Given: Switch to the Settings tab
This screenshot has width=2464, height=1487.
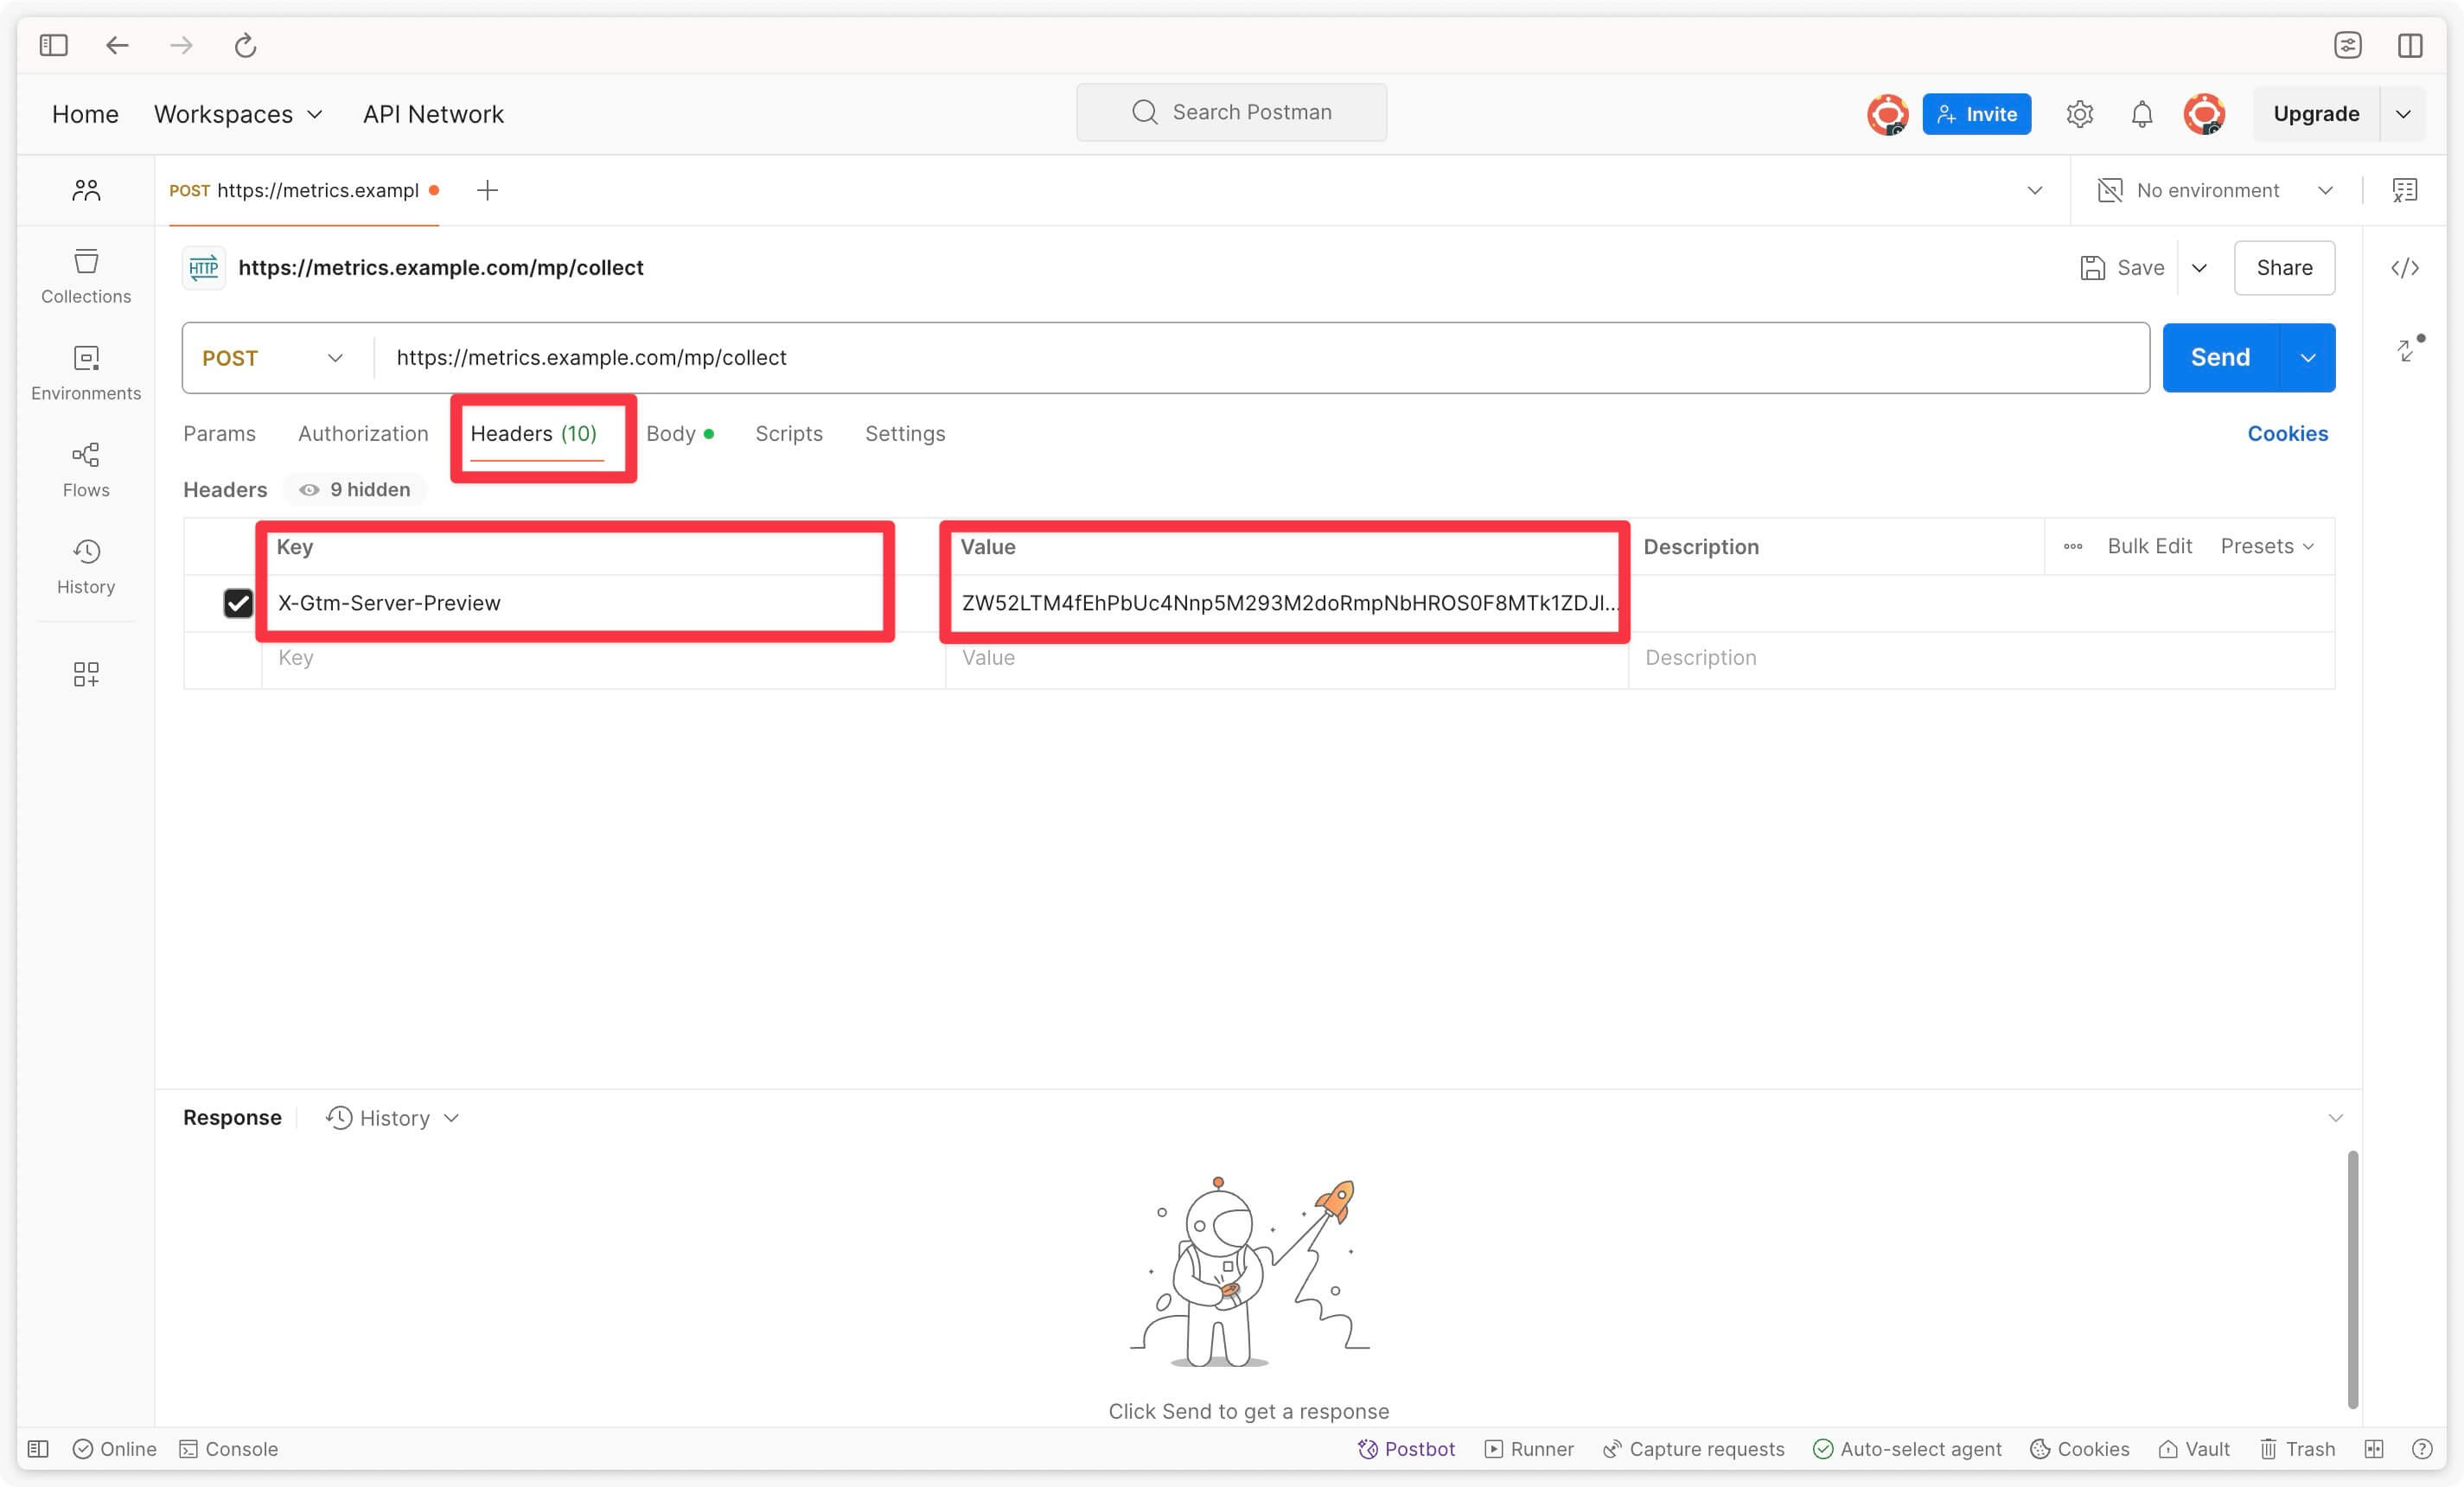Looking at the screenshot, I should [x=905, y=433].
